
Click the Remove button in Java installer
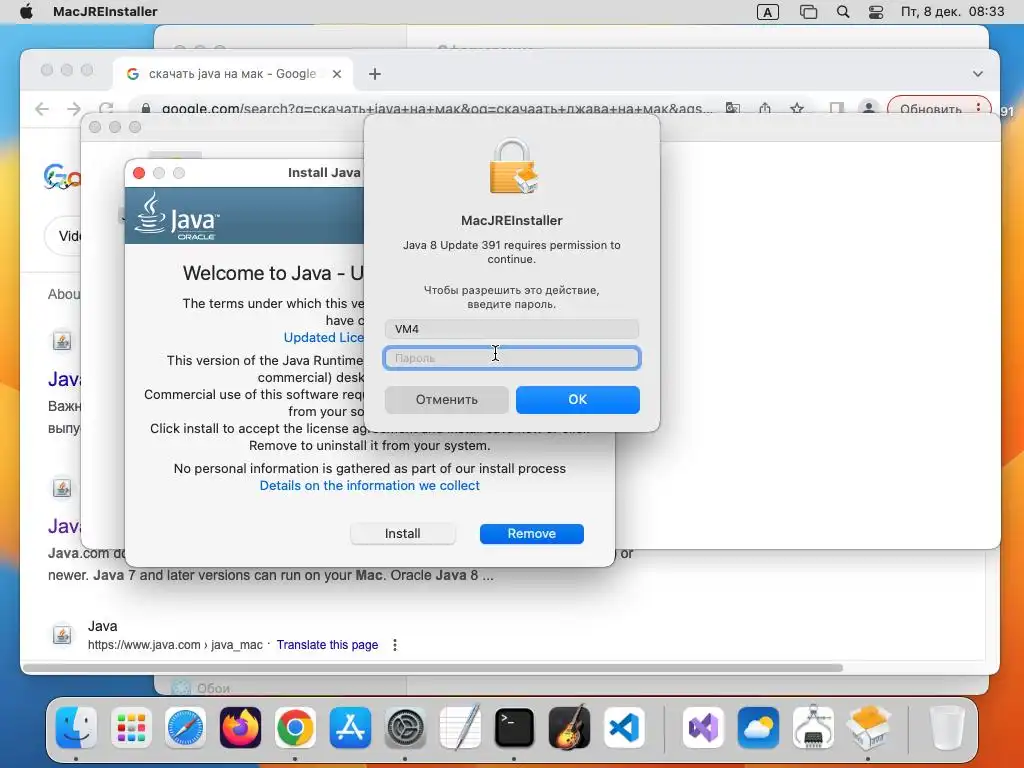pyautogui.click(x=532, y=534)
